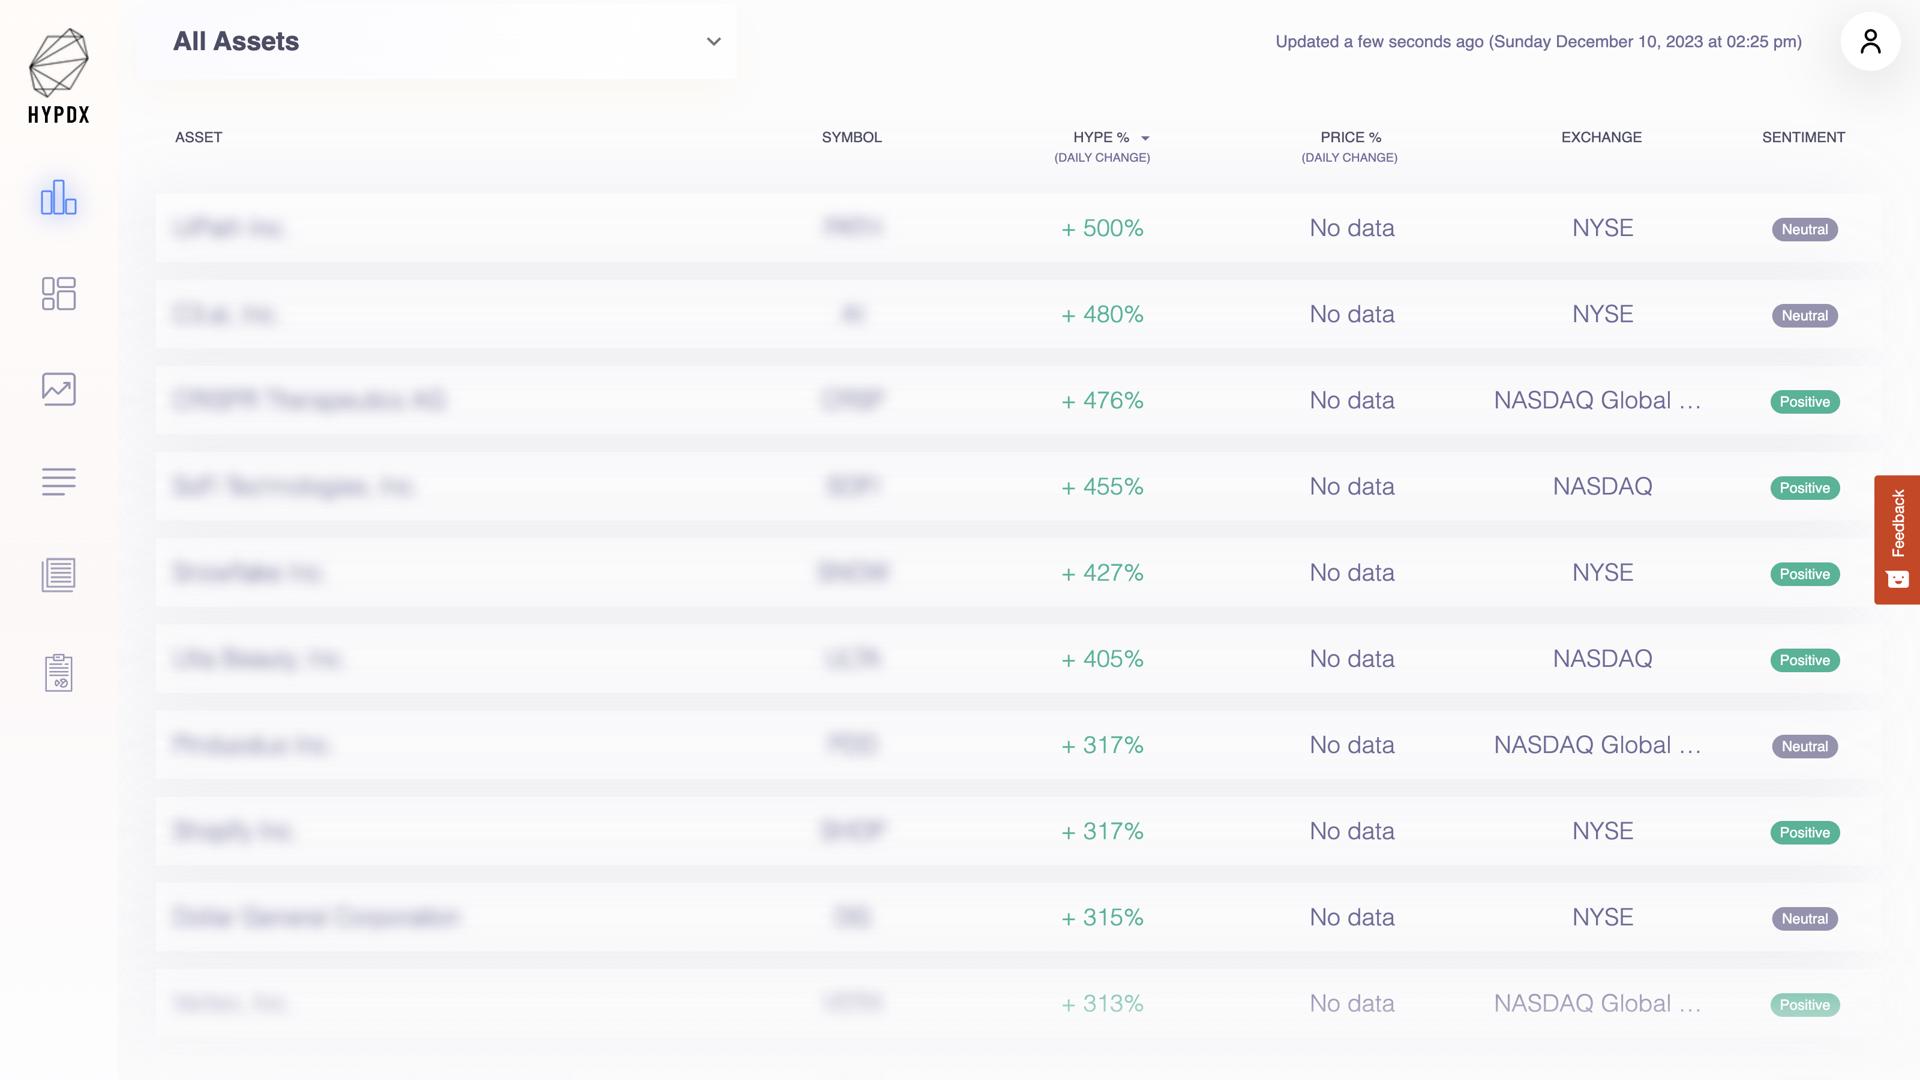Open the list view icon in the sidebar
Image resolution: width=1920 pixels, height=1080 pixels.
(58, 483)
